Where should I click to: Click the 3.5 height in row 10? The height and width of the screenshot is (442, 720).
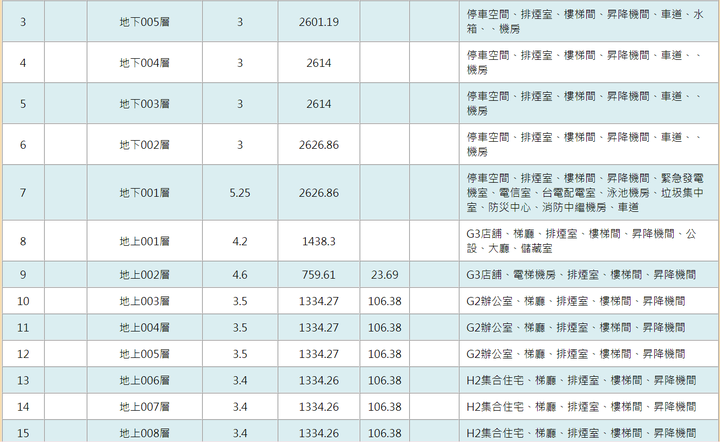pyautogui.click(x=240, y=301)
